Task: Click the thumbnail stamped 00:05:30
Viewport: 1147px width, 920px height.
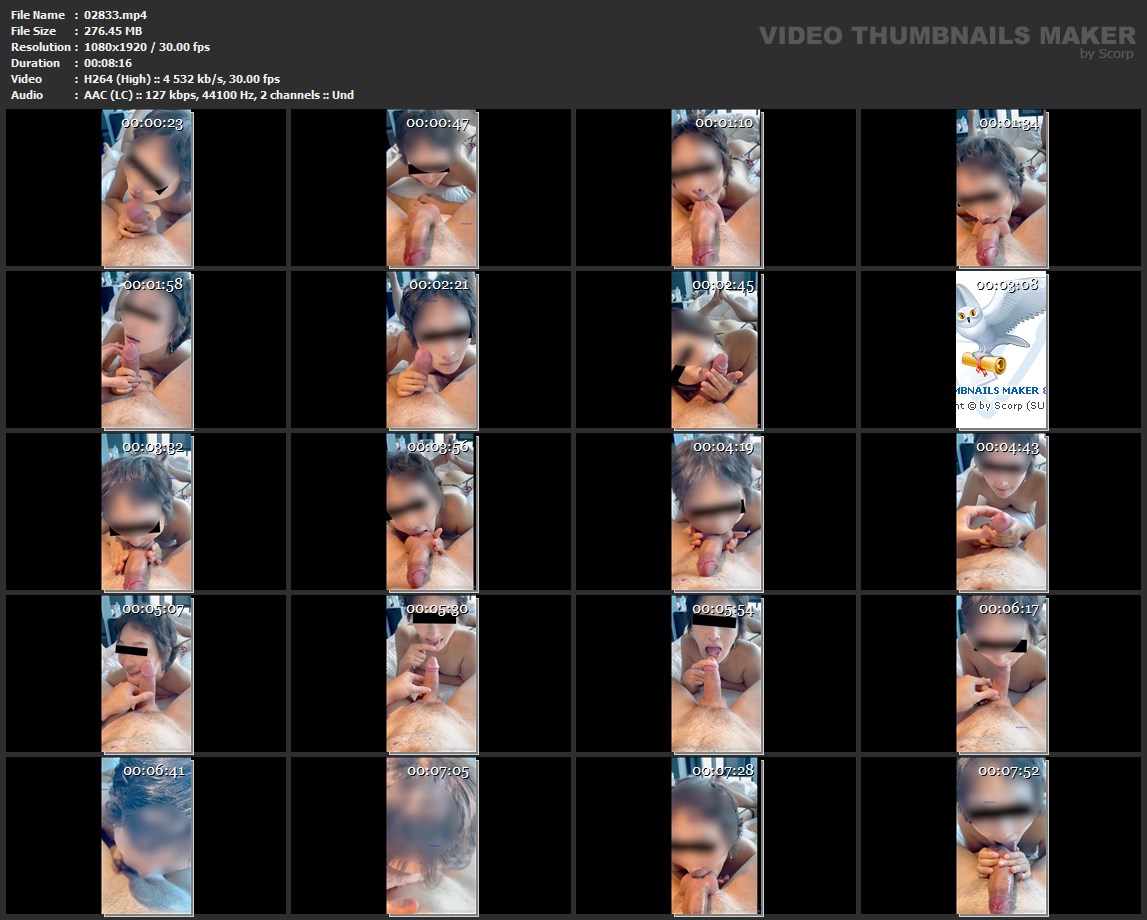Action: click(431, 674)
